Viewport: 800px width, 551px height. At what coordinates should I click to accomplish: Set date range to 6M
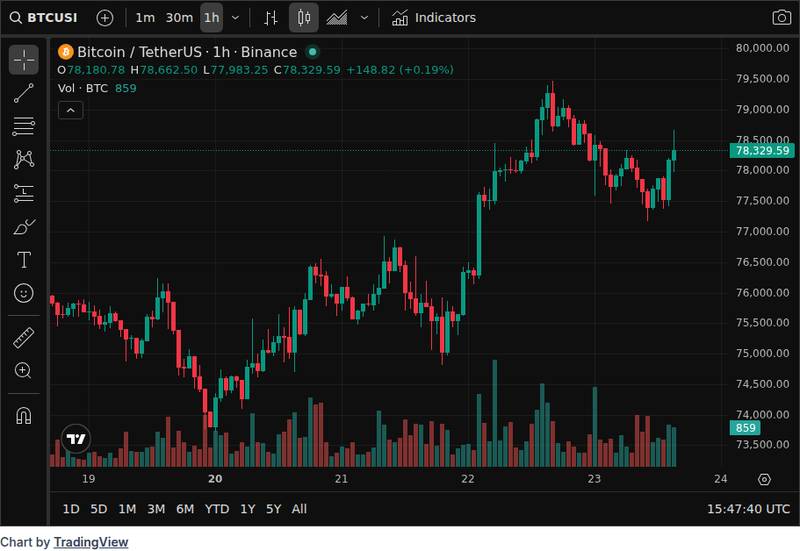point(185,509)
